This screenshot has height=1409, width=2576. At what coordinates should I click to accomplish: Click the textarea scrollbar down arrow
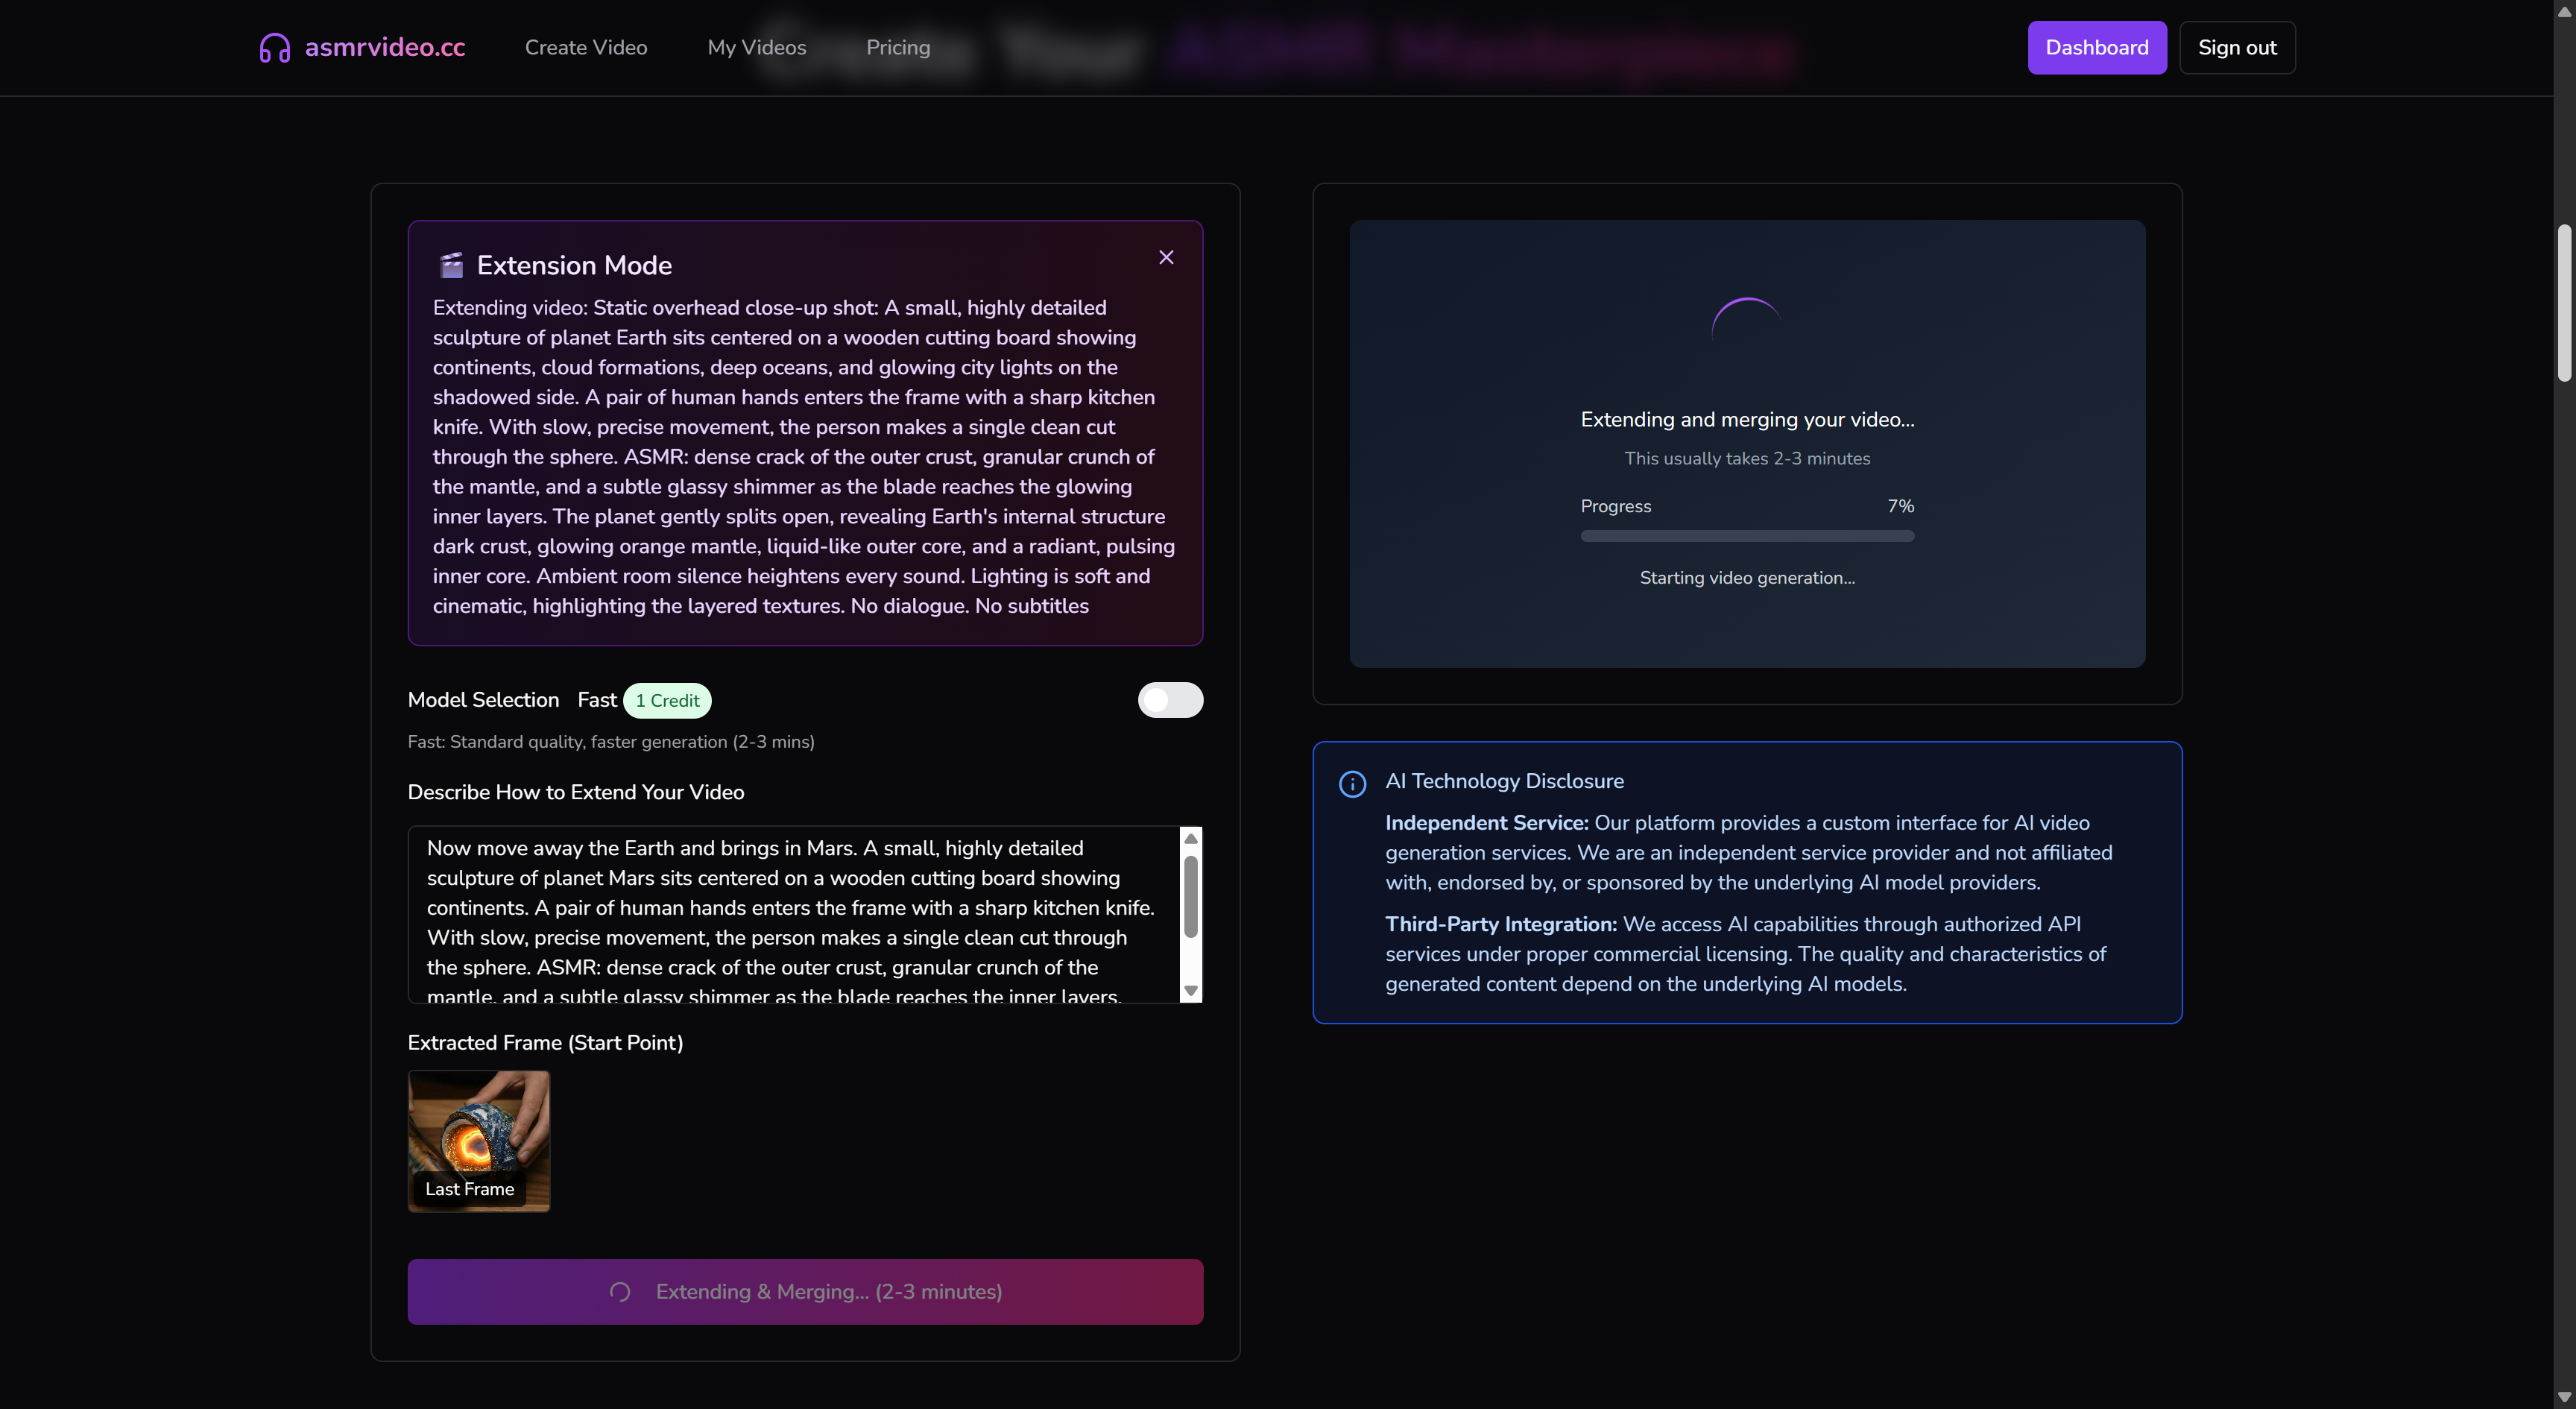coord(1190,989)
